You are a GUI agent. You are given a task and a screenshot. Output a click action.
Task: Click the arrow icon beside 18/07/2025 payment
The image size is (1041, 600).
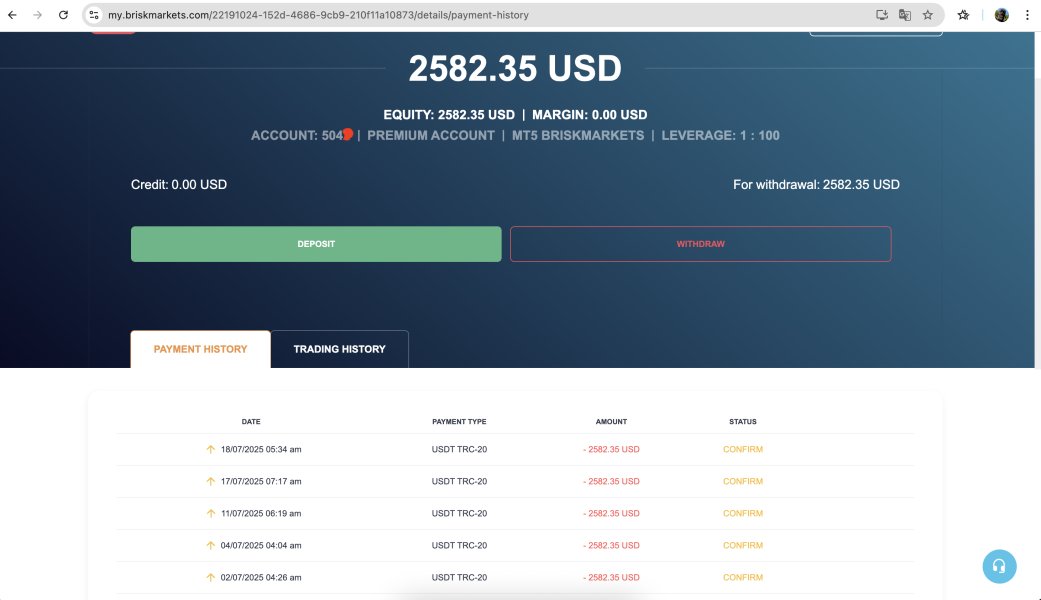(210, 449)
